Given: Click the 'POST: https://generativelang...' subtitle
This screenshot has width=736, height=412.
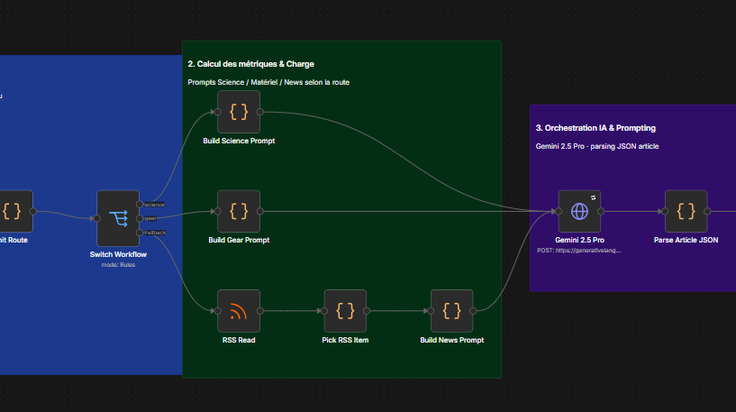Looking at the screenshot, I should pyautogui.click(x=579, y=250).
